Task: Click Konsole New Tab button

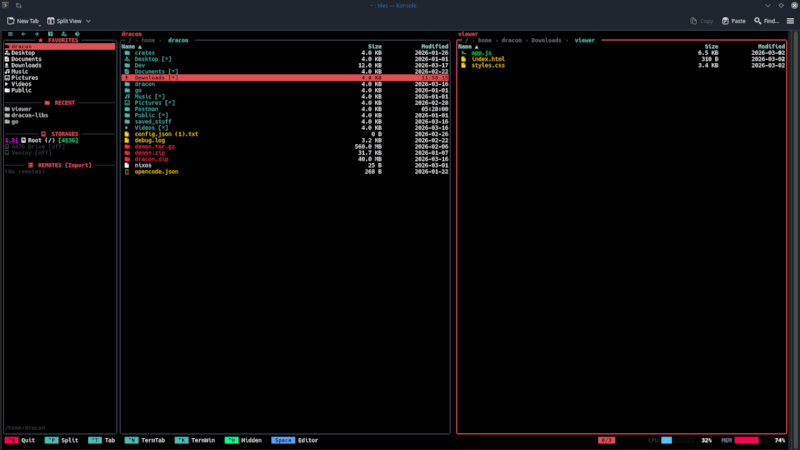Action: [23, 21]
